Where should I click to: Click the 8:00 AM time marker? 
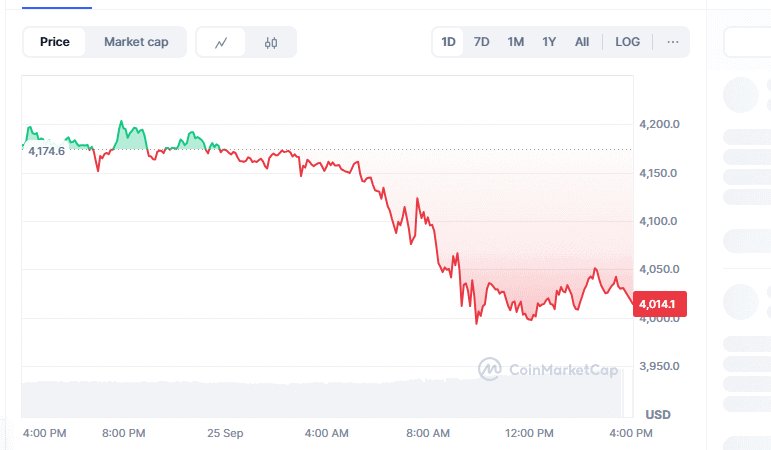428,433
